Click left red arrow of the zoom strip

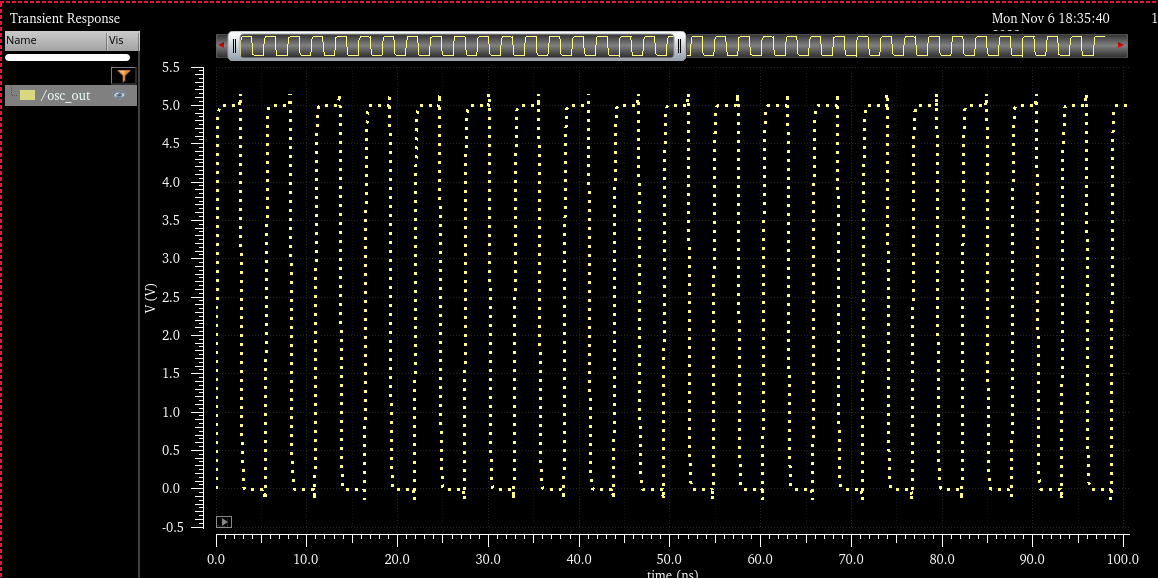coord(221,45)
